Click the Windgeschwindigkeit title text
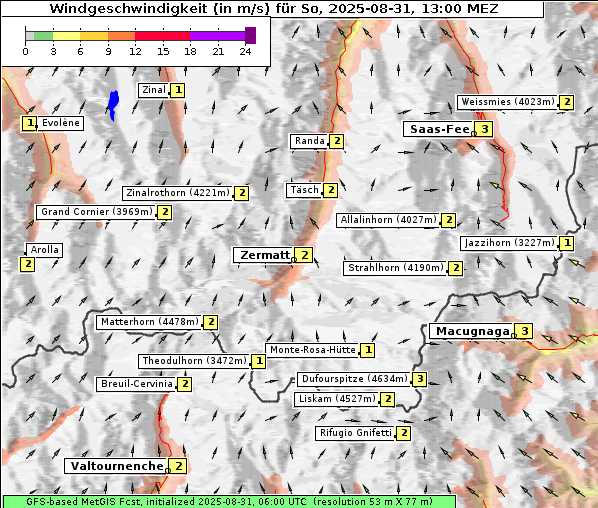 tap(274, 8)
